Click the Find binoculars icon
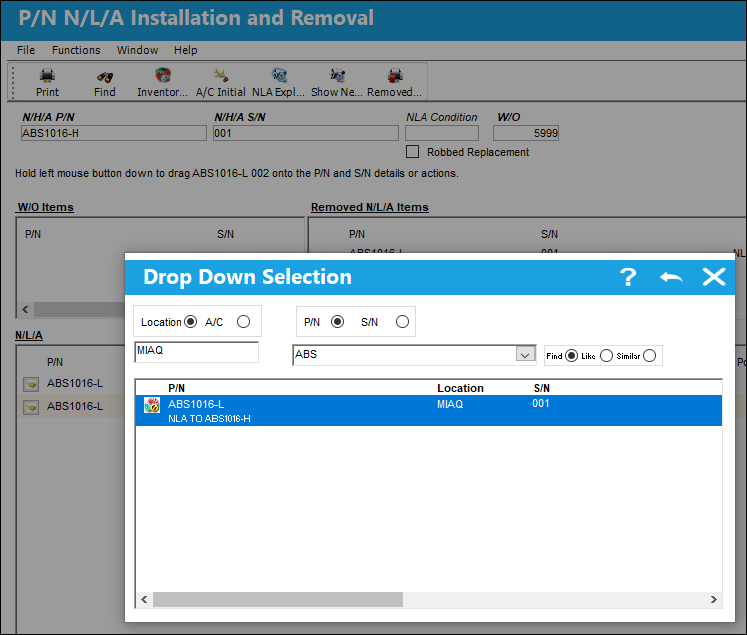The image size is (747, 635). point(104,77)
